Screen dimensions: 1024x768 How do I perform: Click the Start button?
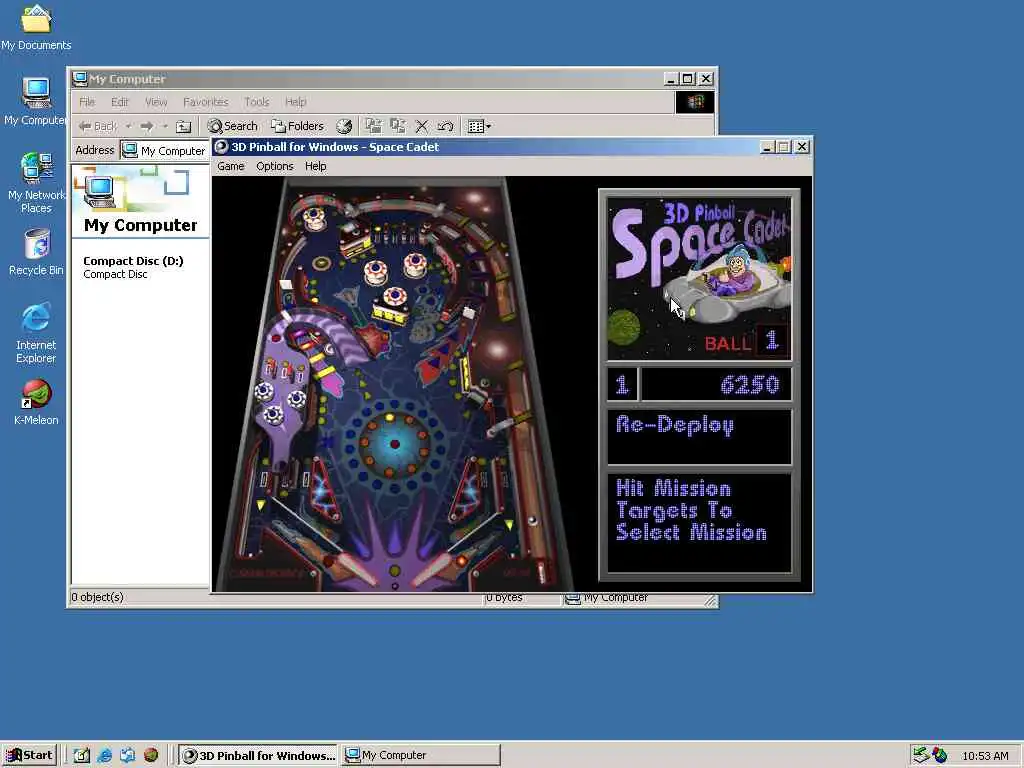click(30, 756)
